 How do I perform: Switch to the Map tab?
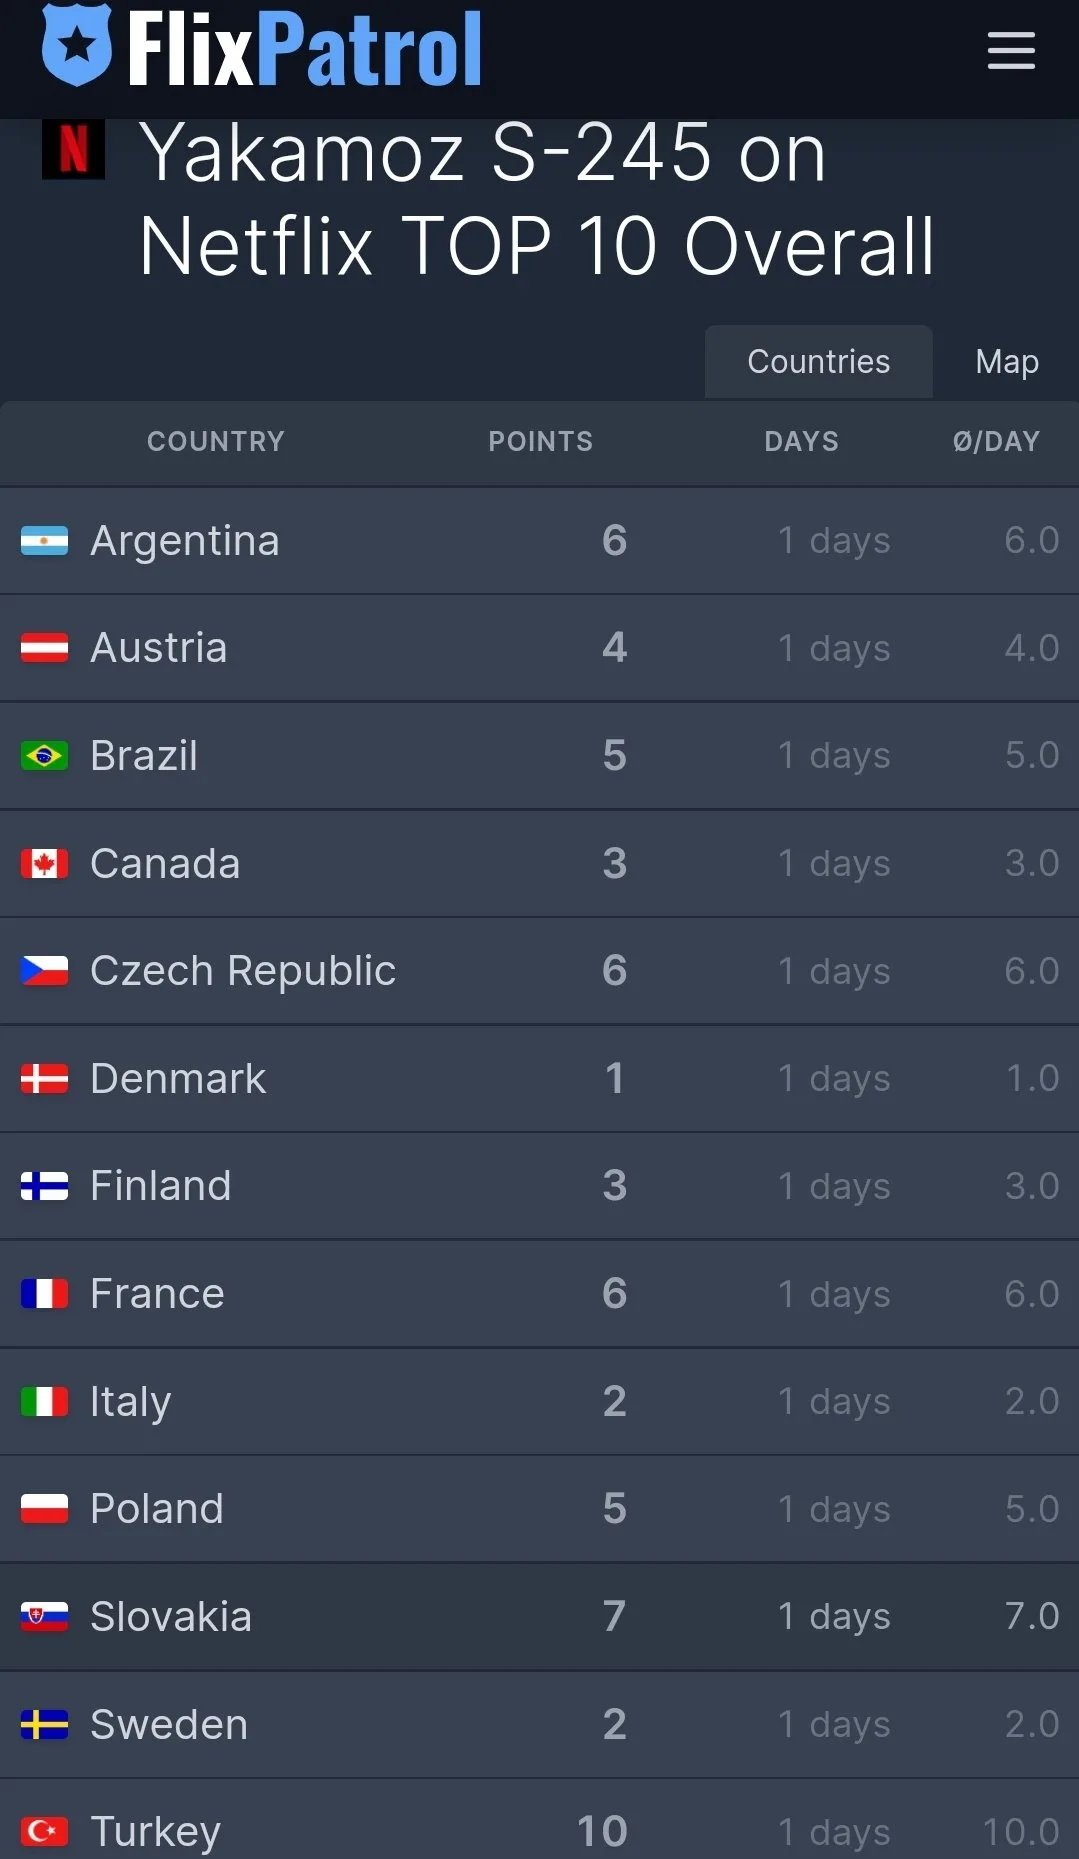coord(1007,362)
